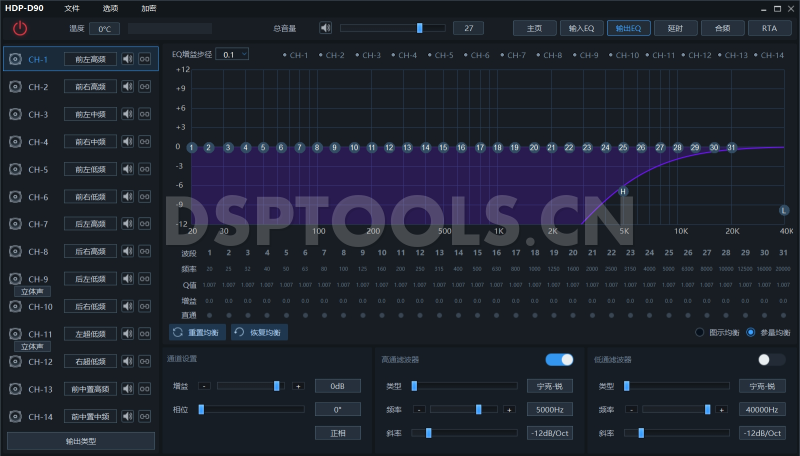The height and width of the screenshot is (456, 800).
Task: Select the 图示均衡 radio button
Action: [700, 332]
